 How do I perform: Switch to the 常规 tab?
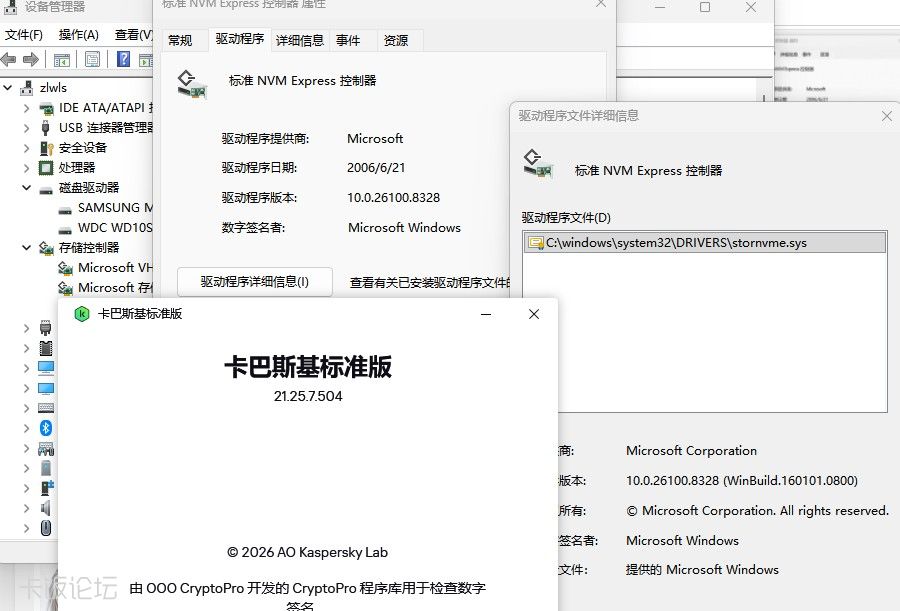(180, 40)
